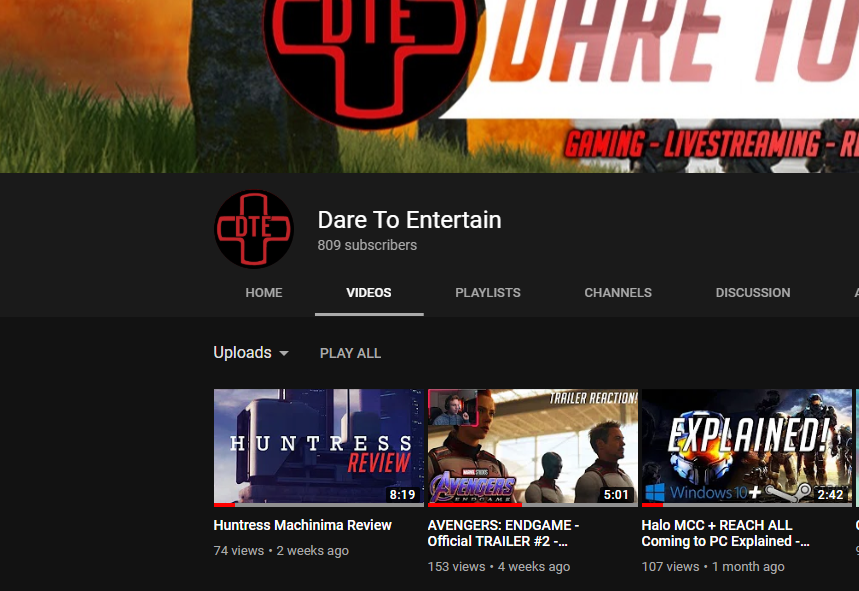Open the Halo Explained video thumbnail
This screenshot has width=859, height=591.
click(747, 447)
